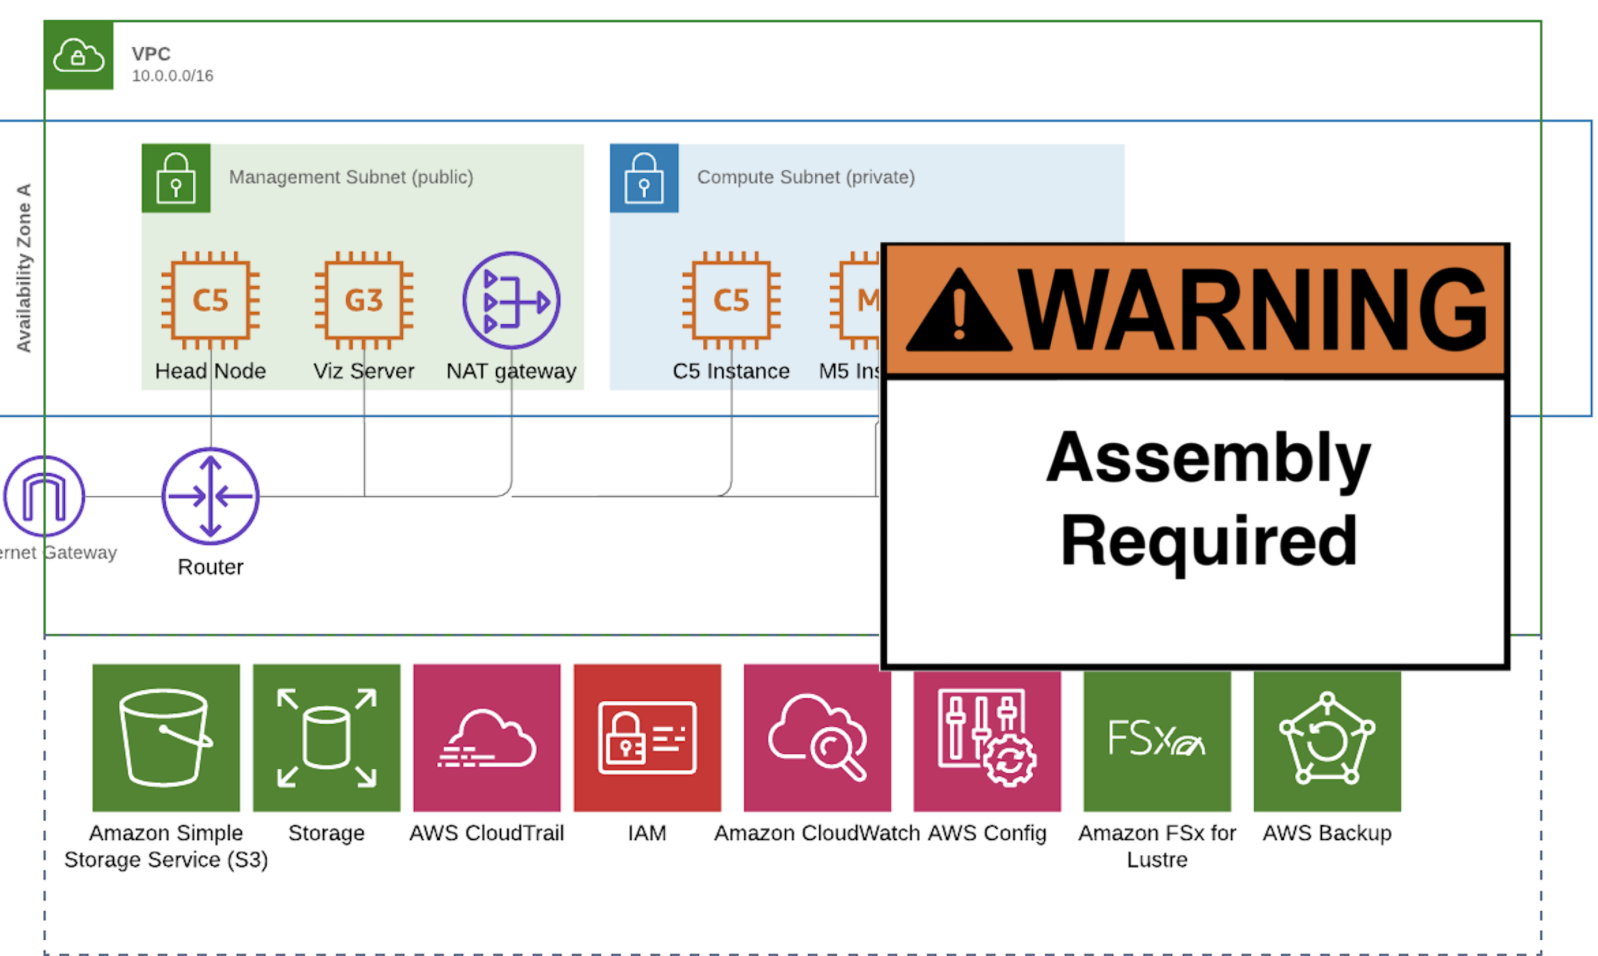Select the Management Subnet (public) label
Image resolution: width=1598 pixels, height=956 pixels.
[x=351, y=177]
